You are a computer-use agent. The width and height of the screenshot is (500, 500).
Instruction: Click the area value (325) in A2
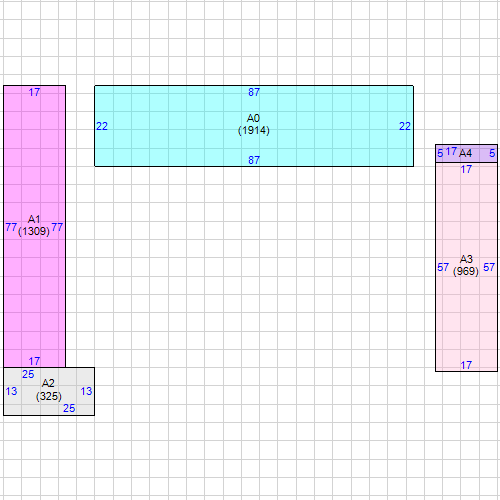click(49, 396)
